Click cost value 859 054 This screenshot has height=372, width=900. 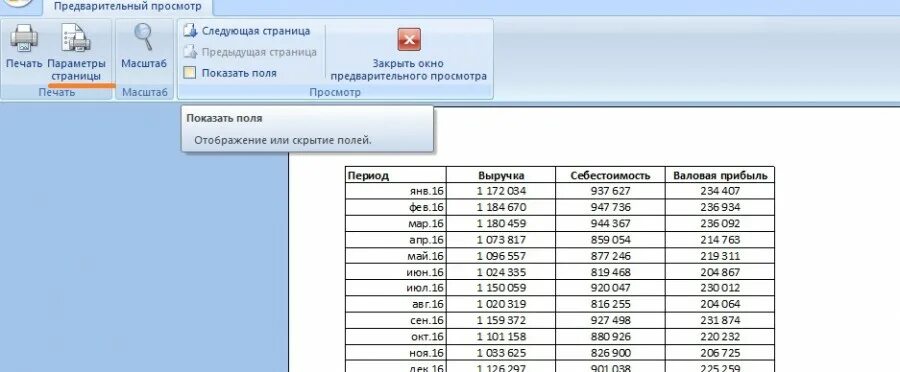tap(610, 239)
